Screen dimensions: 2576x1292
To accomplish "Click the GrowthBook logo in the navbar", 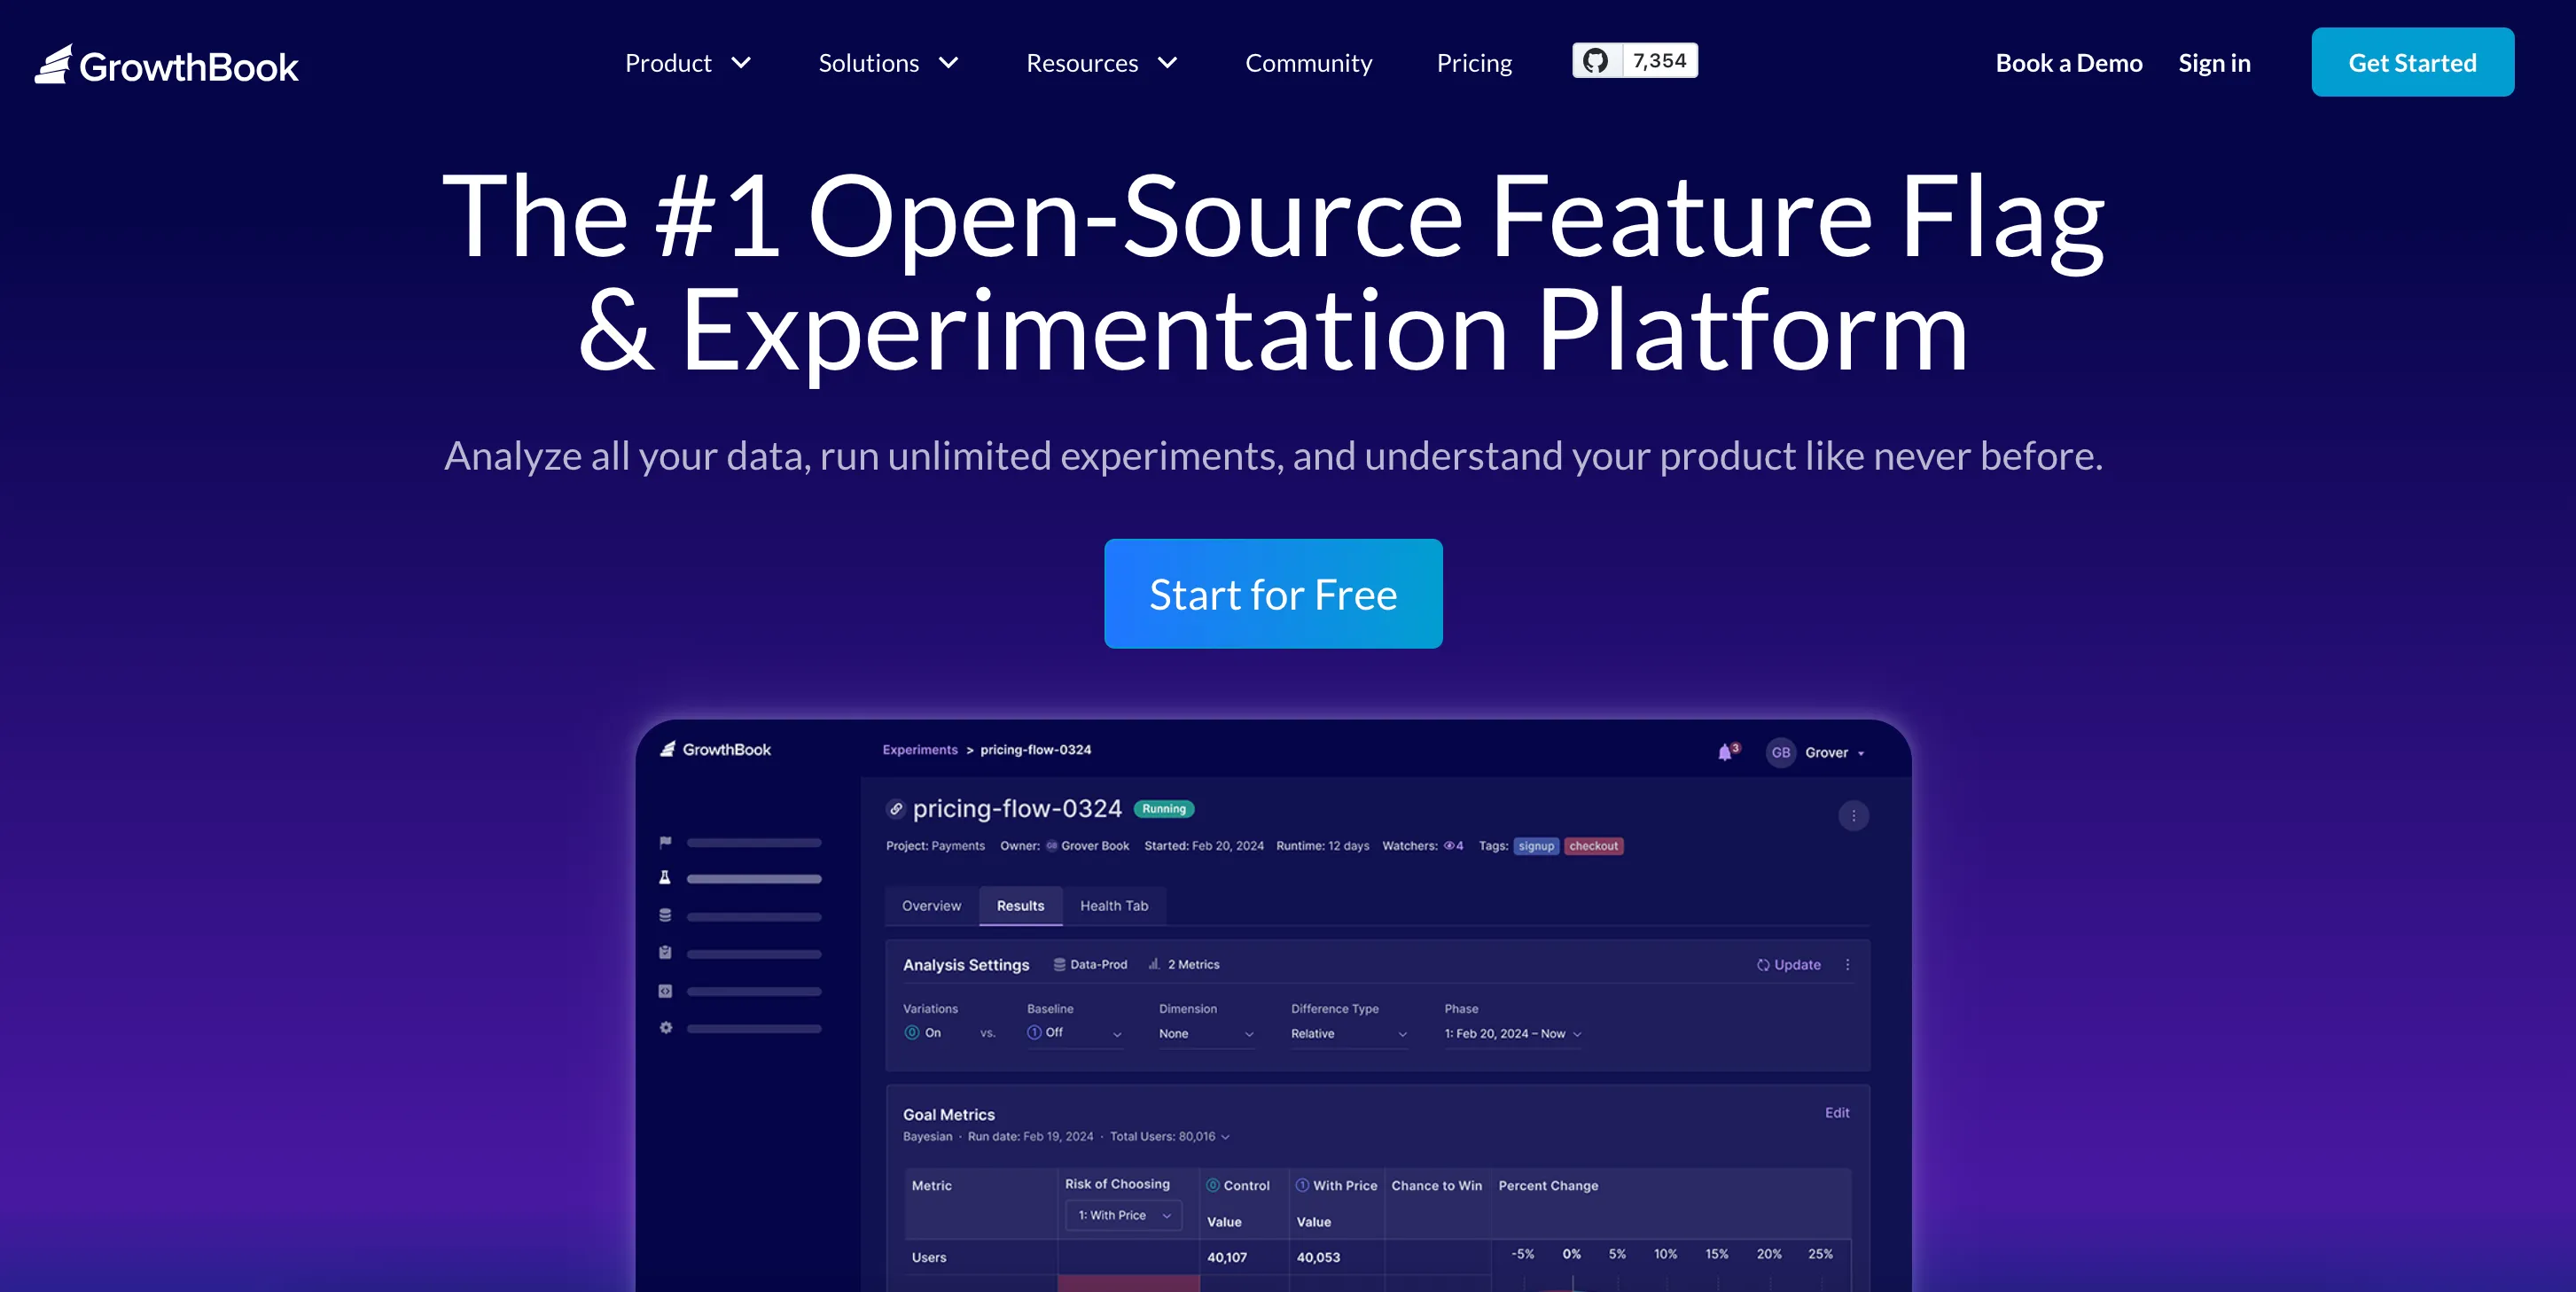I will (166, 65).
